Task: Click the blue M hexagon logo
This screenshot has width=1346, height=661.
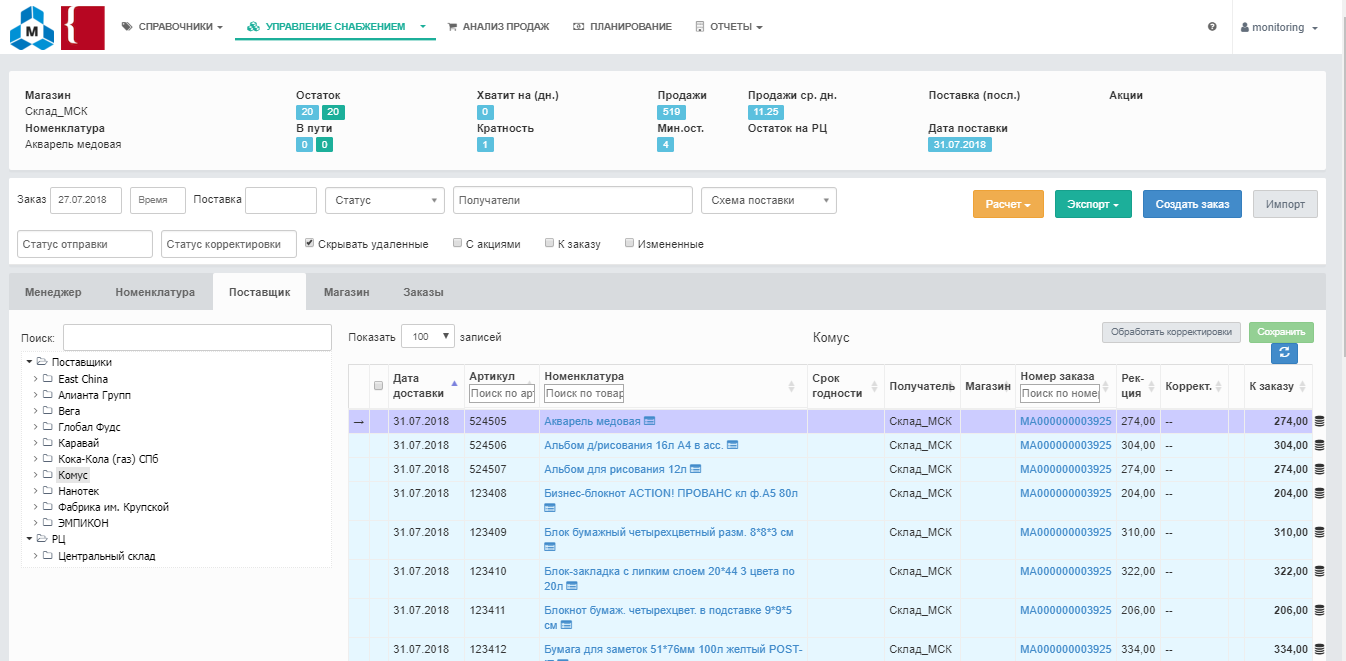Action: [x=32, y=28]
